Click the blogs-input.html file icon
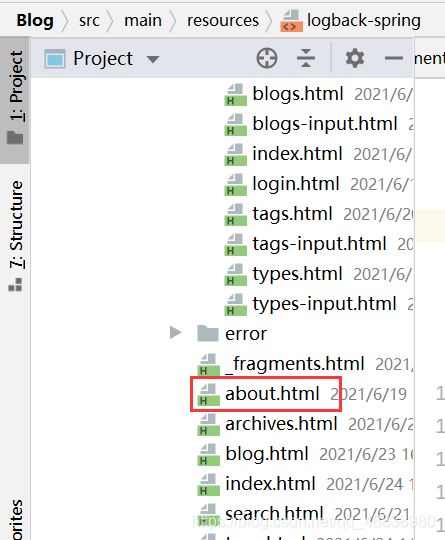The image size is (445, 540). pos(236,124)
